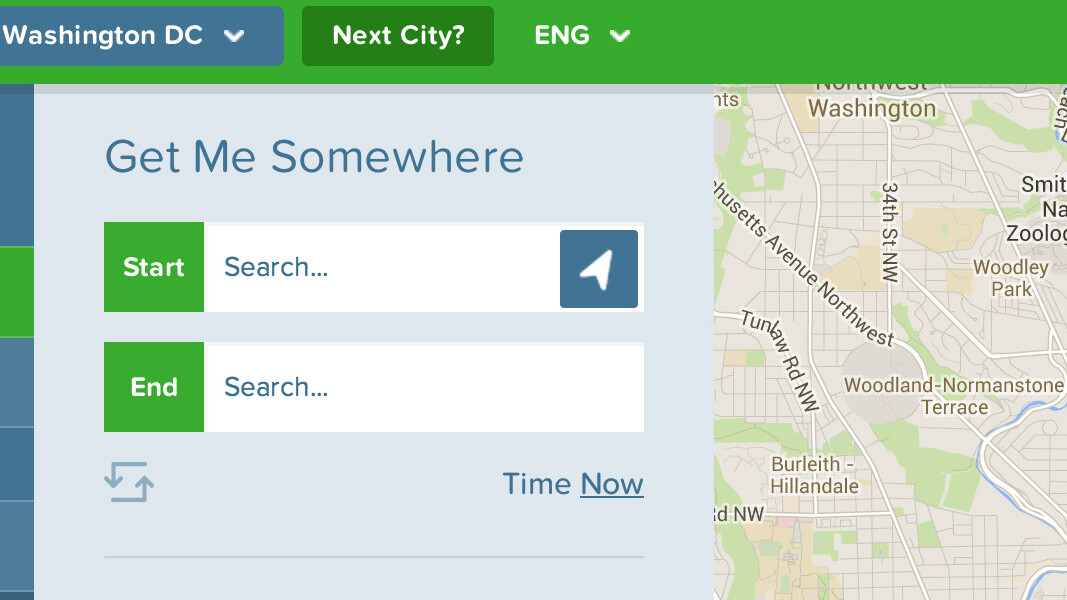This screenshot has height=600, width=1067.
Task: Click Northwest Washington map label
Action: point(871,100)
